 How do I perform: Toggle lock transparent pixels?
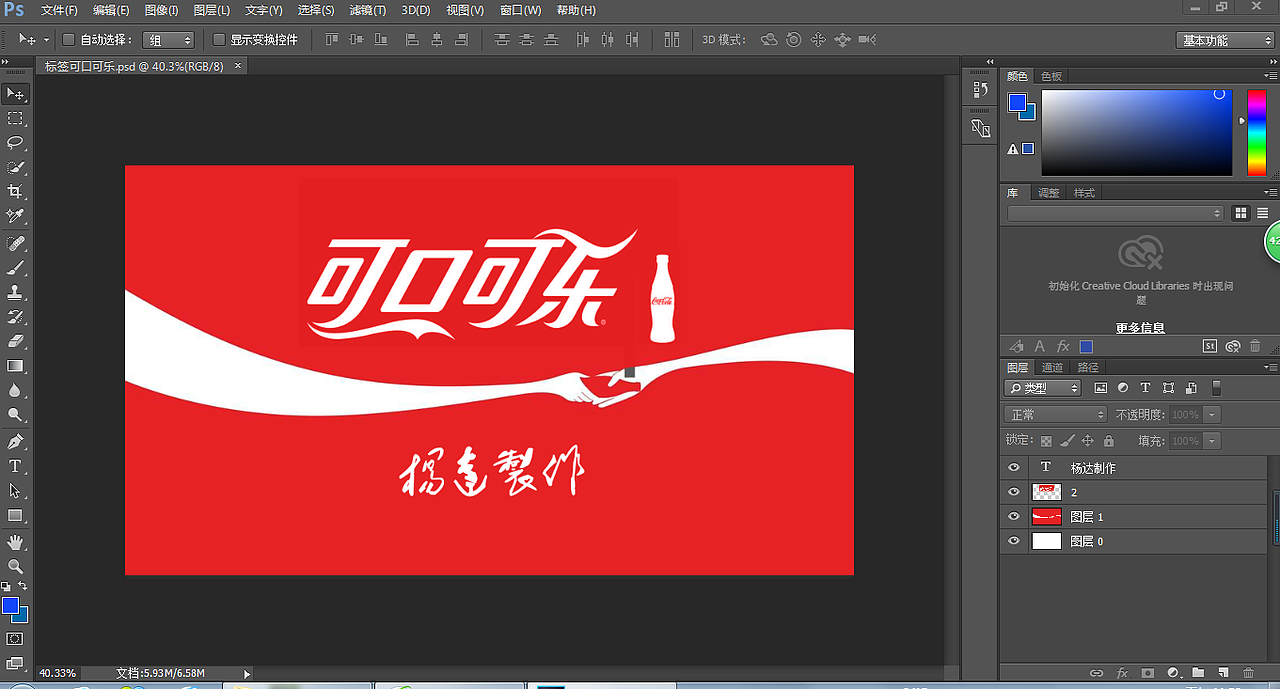[1046, 441]
